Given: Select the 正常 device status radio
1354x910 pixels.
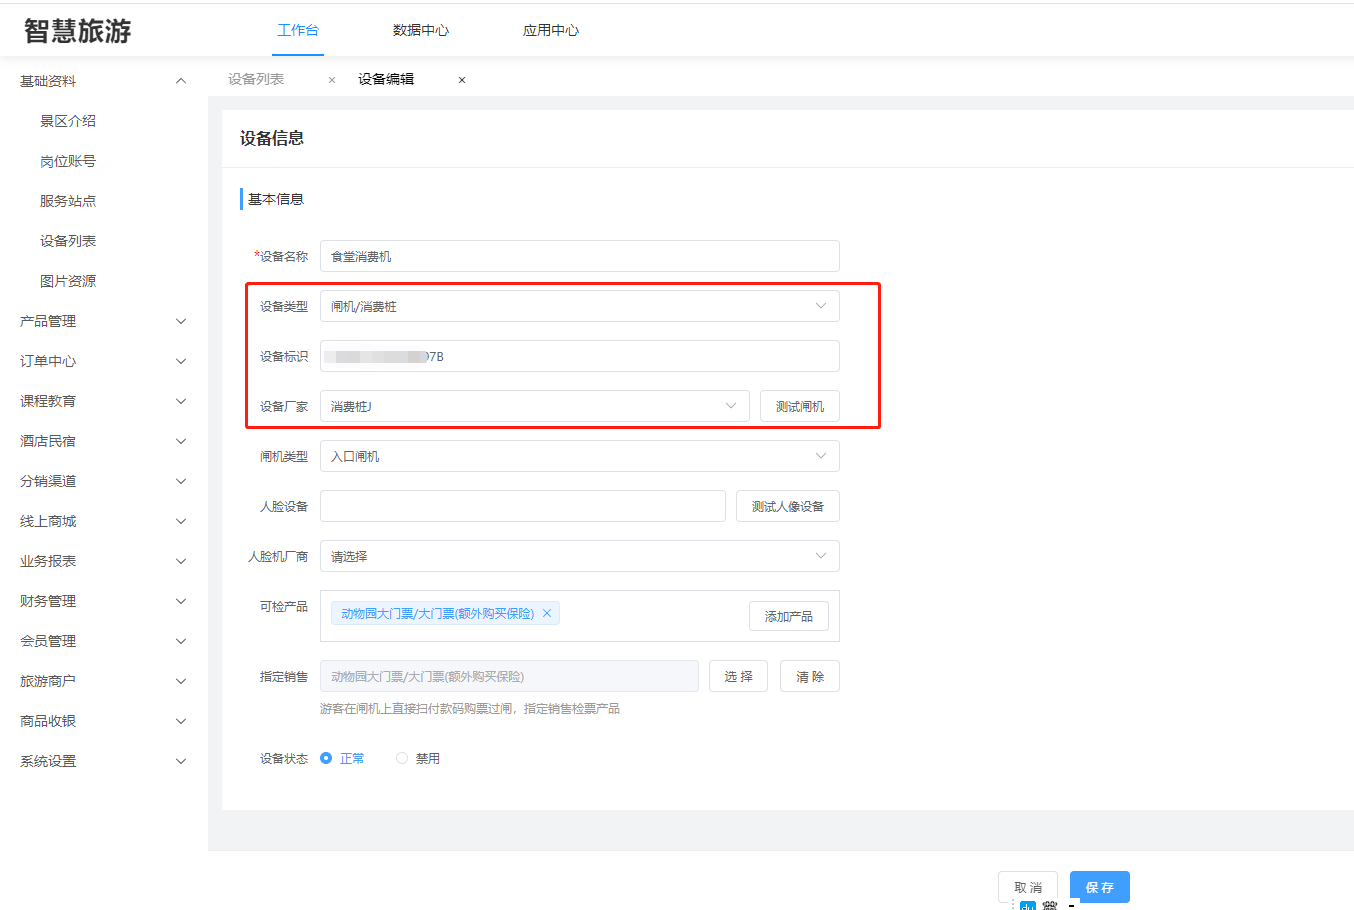Looking at the screenshot, I should coord(326,759).
